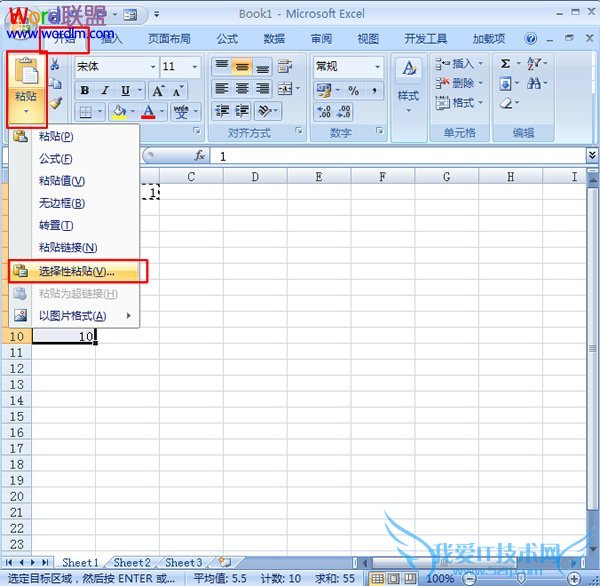Expand the formula bar chevron

(x=592, y=155)
